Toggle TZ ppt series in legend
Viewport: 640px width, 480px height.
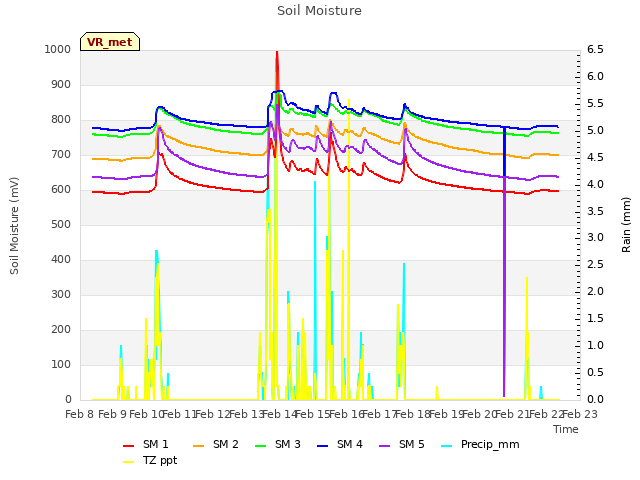(150, 460)
